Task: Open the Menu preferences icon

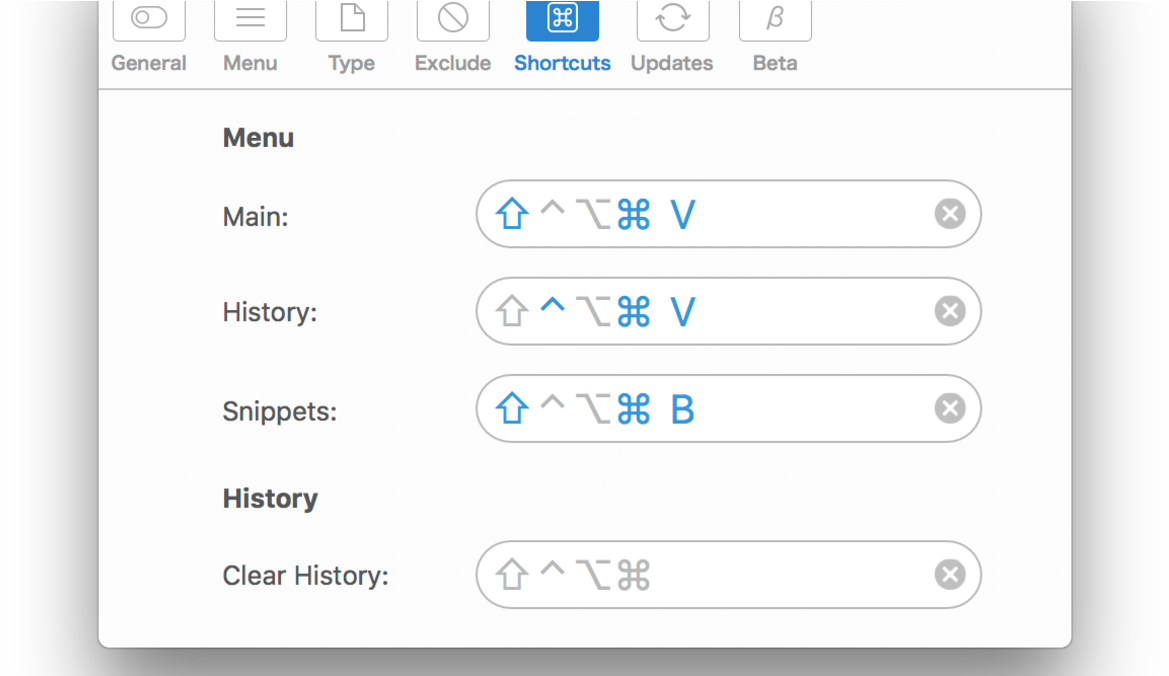Action: click(250, 19)
